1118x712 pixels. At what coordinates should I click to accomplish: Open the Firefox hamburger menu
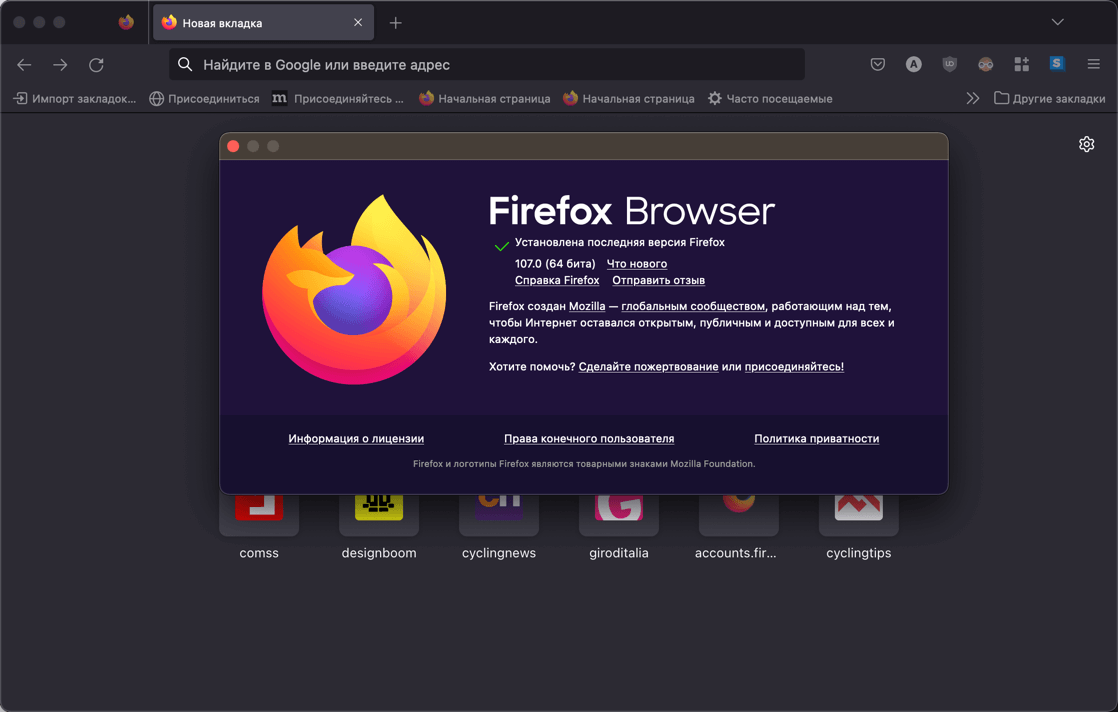click(x=1093, y=64)
